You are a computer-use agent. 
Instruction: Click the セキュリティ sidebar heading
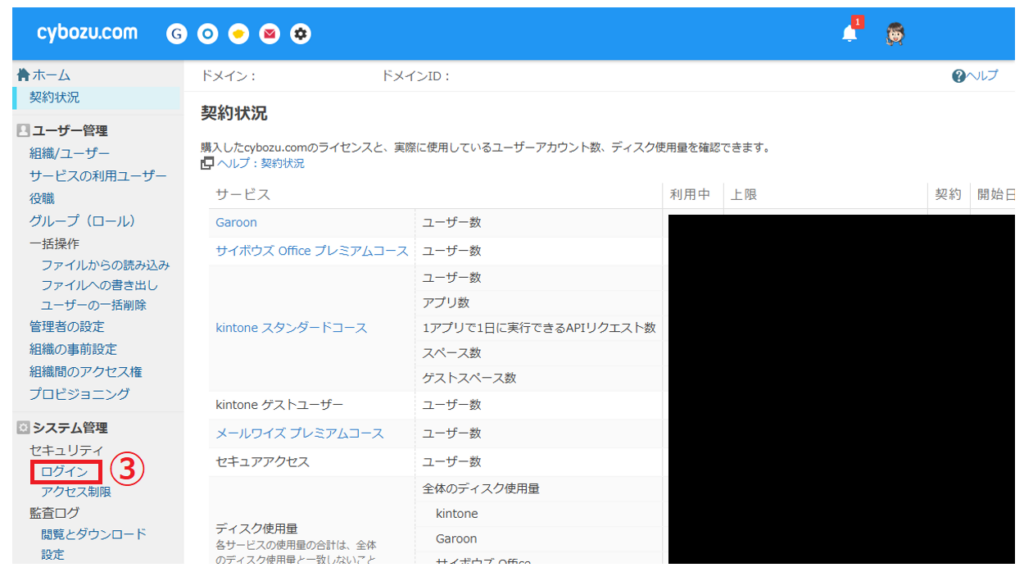(x=66, y=450)
